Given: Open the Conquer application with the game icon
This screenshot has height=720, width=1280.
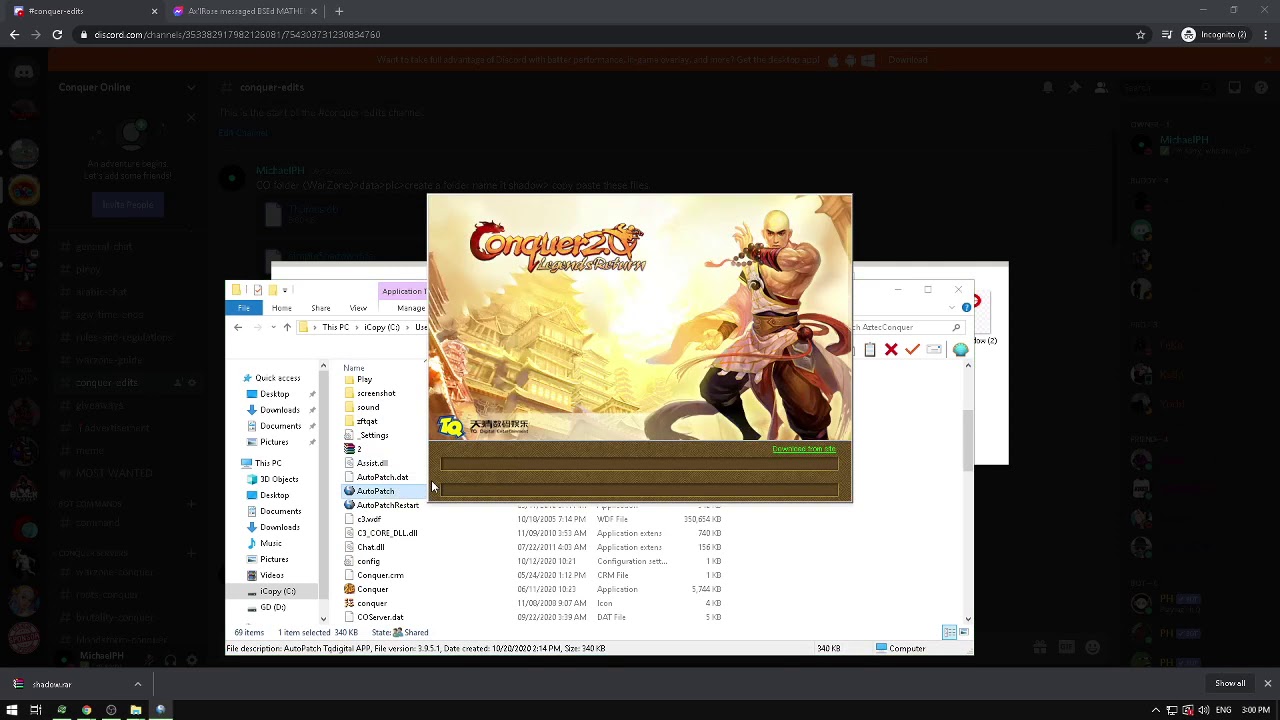Looking at the screenshot, I should point(366,589).
